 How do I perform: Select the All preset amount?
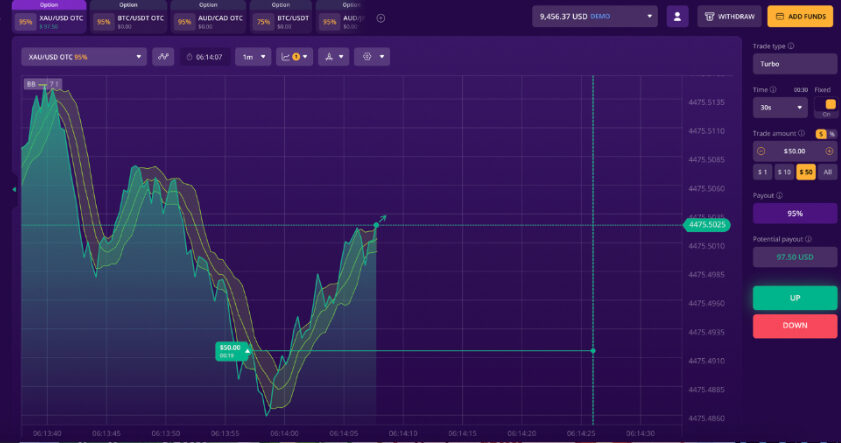(x=828, y=172)
